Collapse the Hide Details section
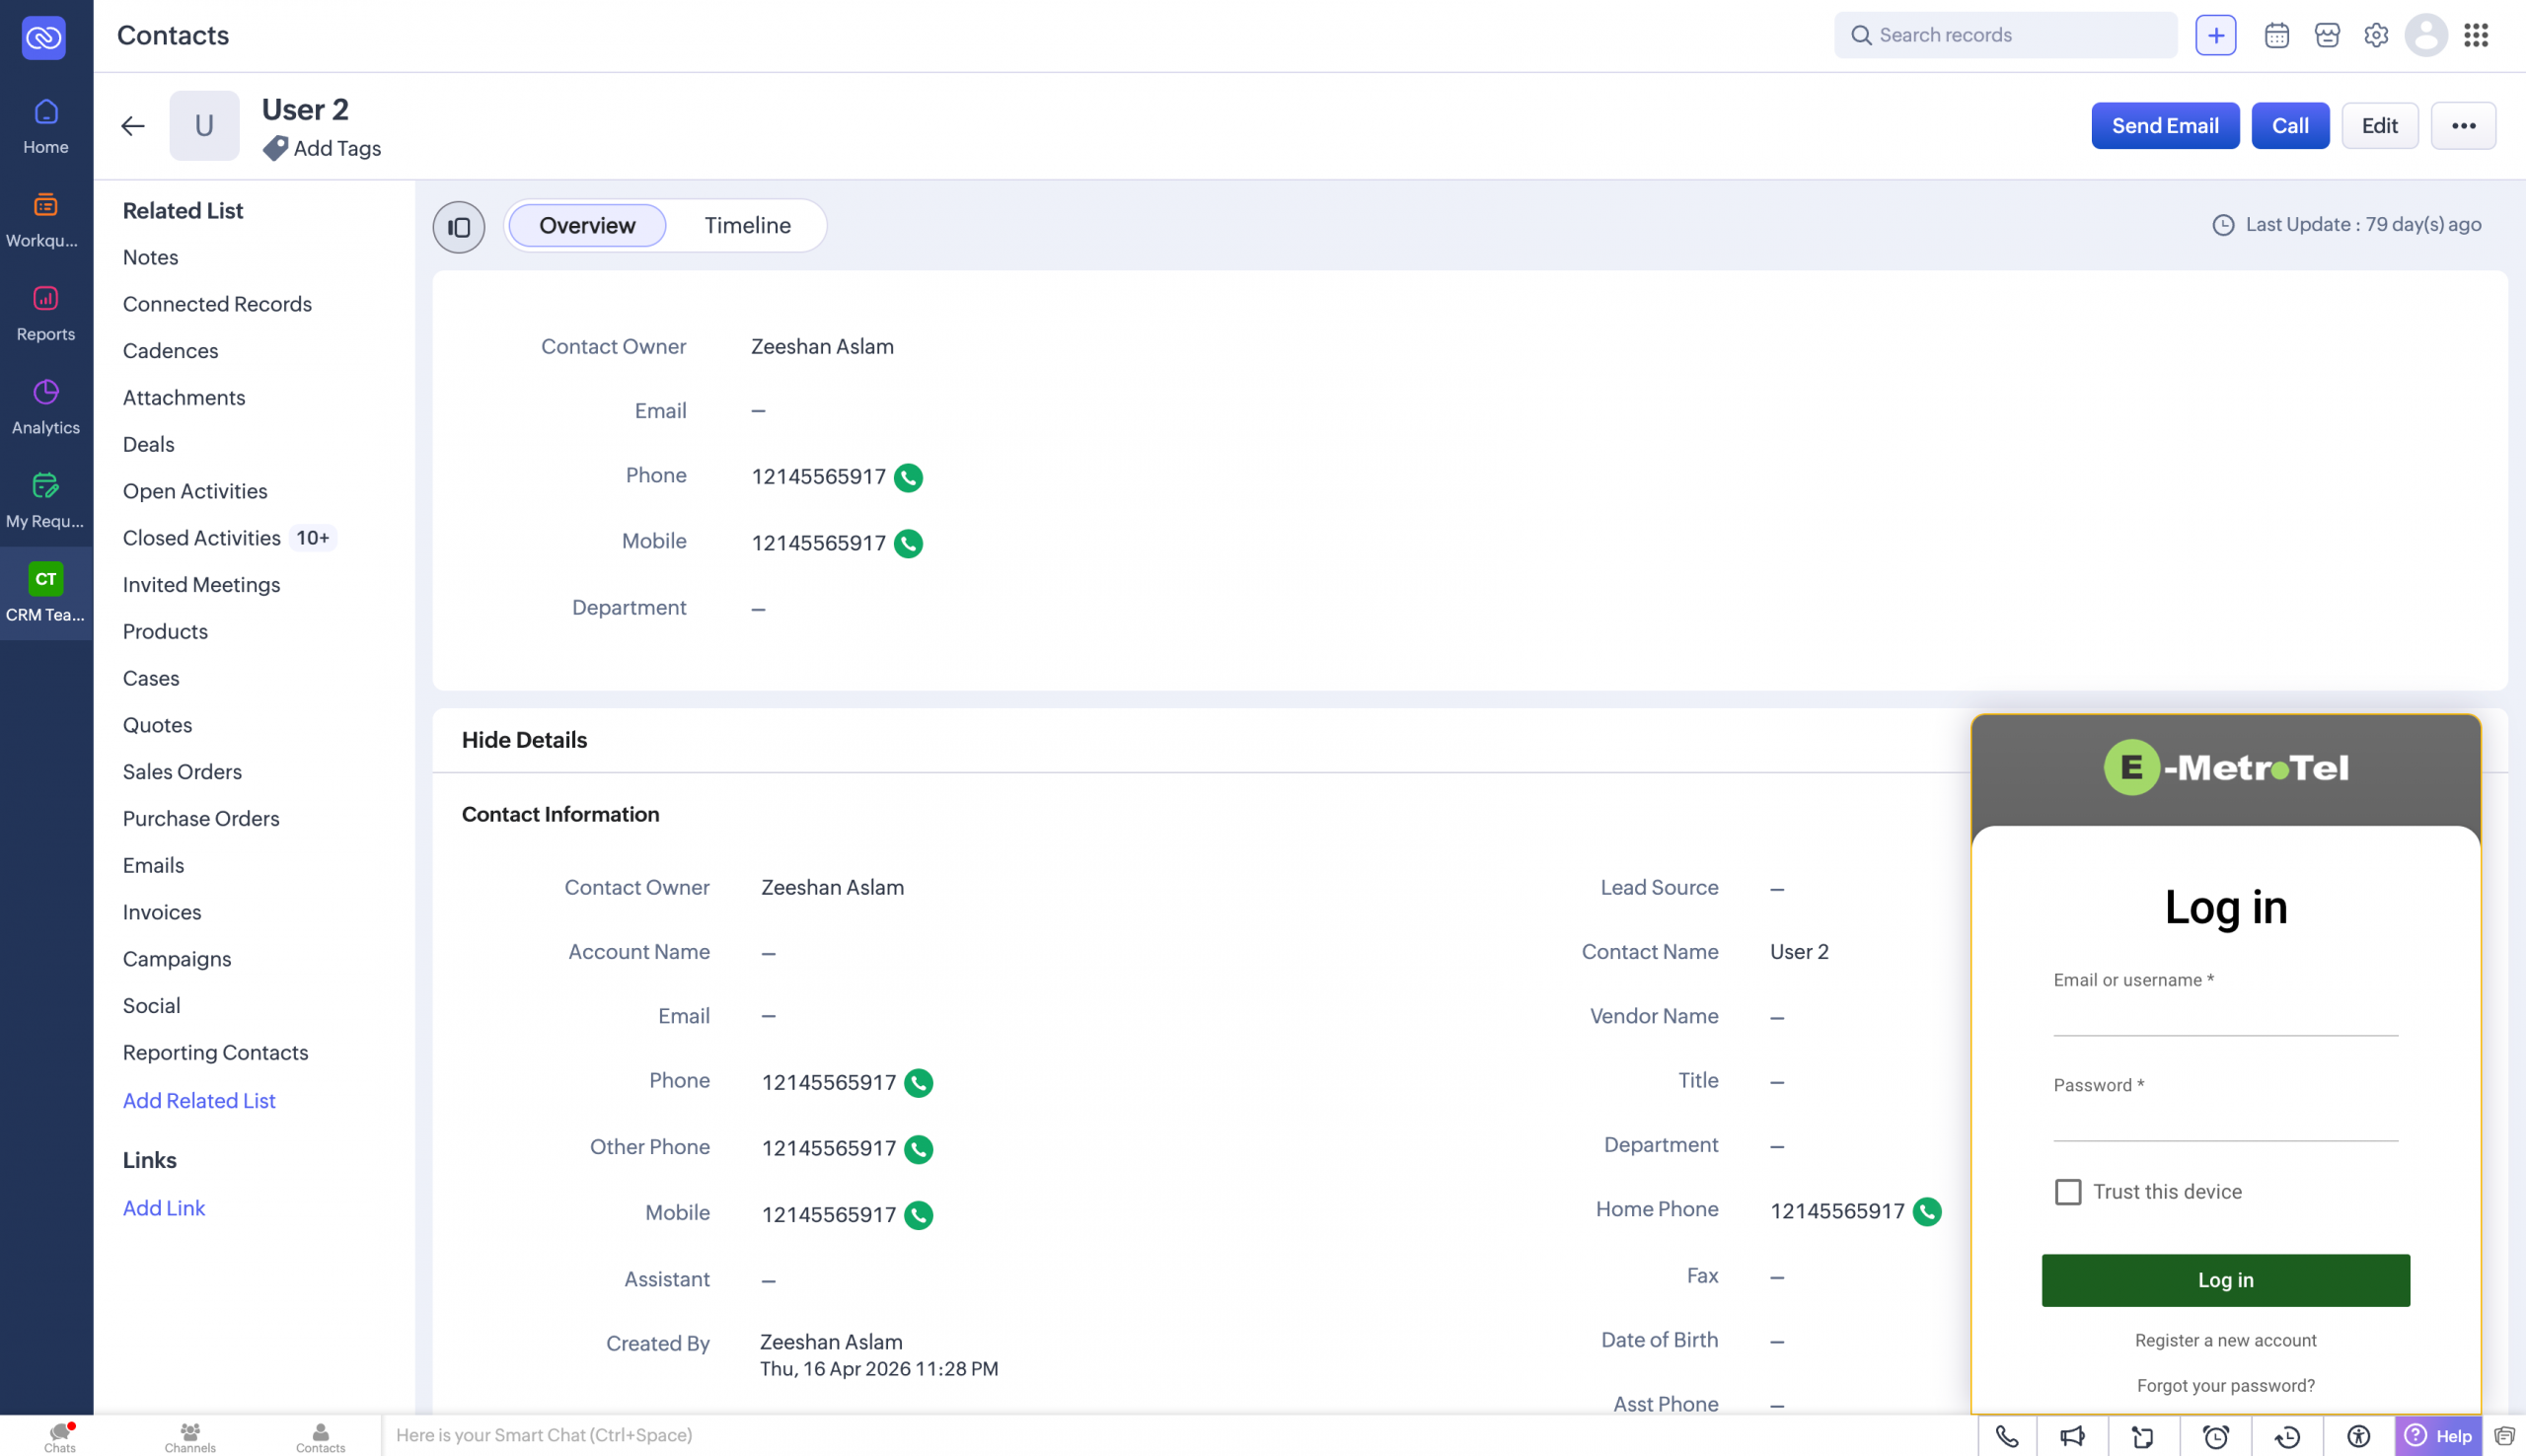Image resolution: width=2526 pixels, height=1456 pixels. tap(524, 740)
